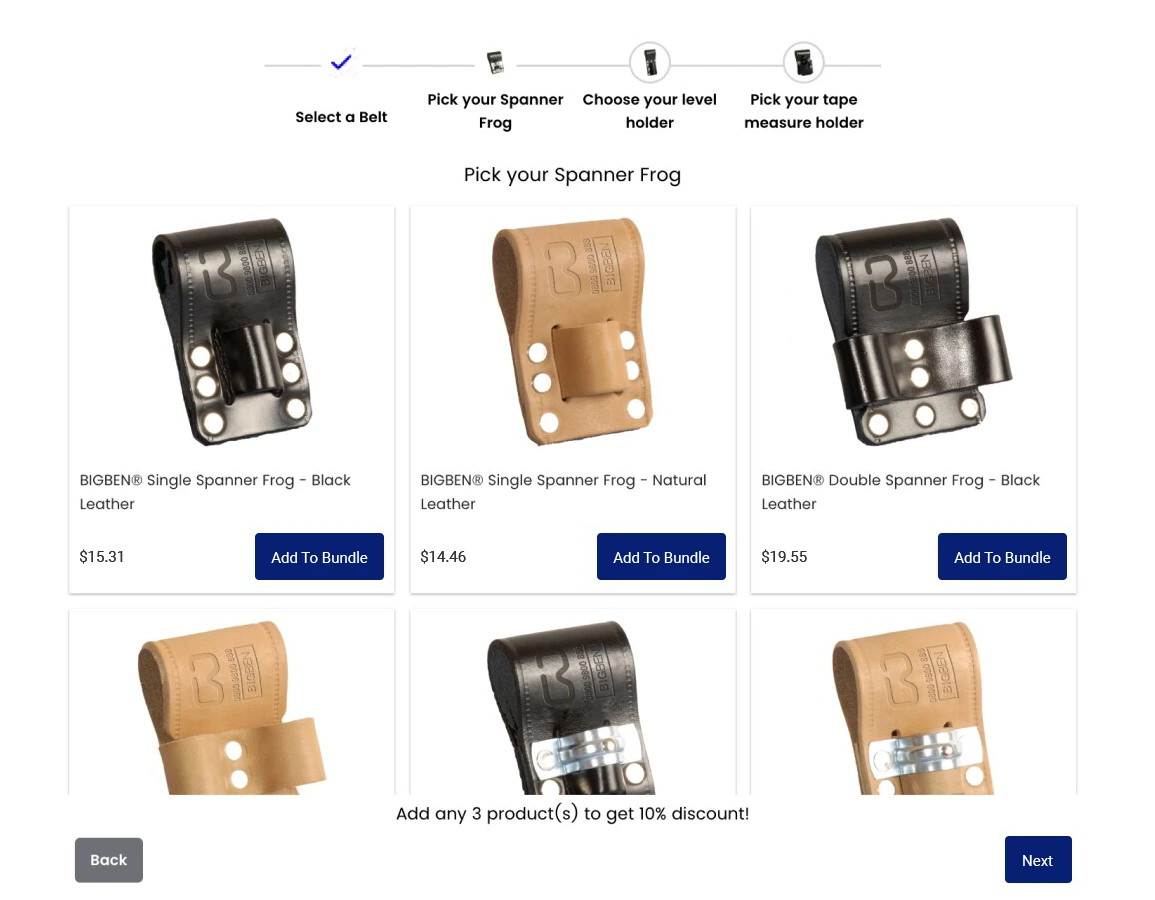The width and height of the screenshot is (1155, 900).
Task: Go back with the Back button
Action: tap(108, 860)
